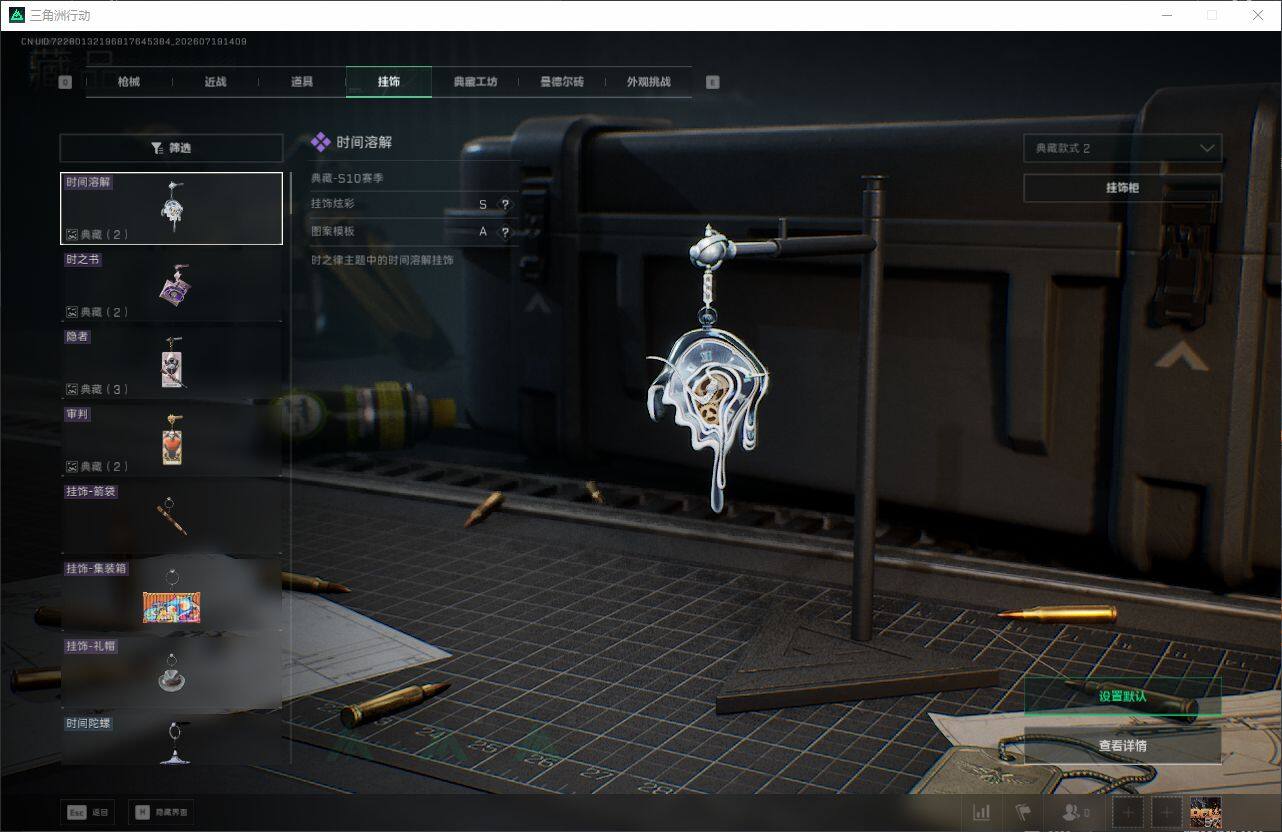The width and height of the screenshot is (1282, 832).
Task: Select the 时之书 charm thumbnail
Action: coord(171,286)
